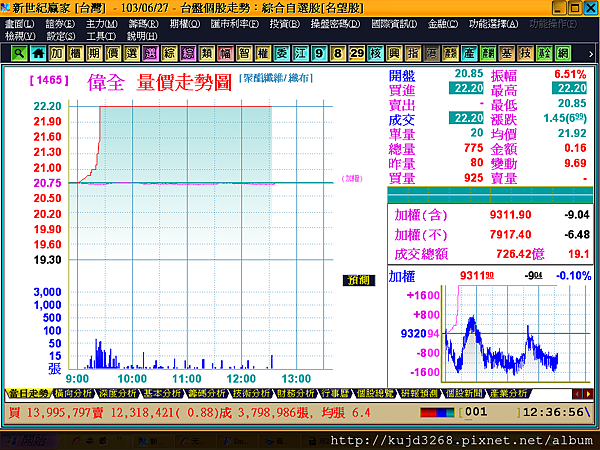Click the cyan 江 toolbar icon
This screenshot has width=600, height=450.
click(300, 53)
